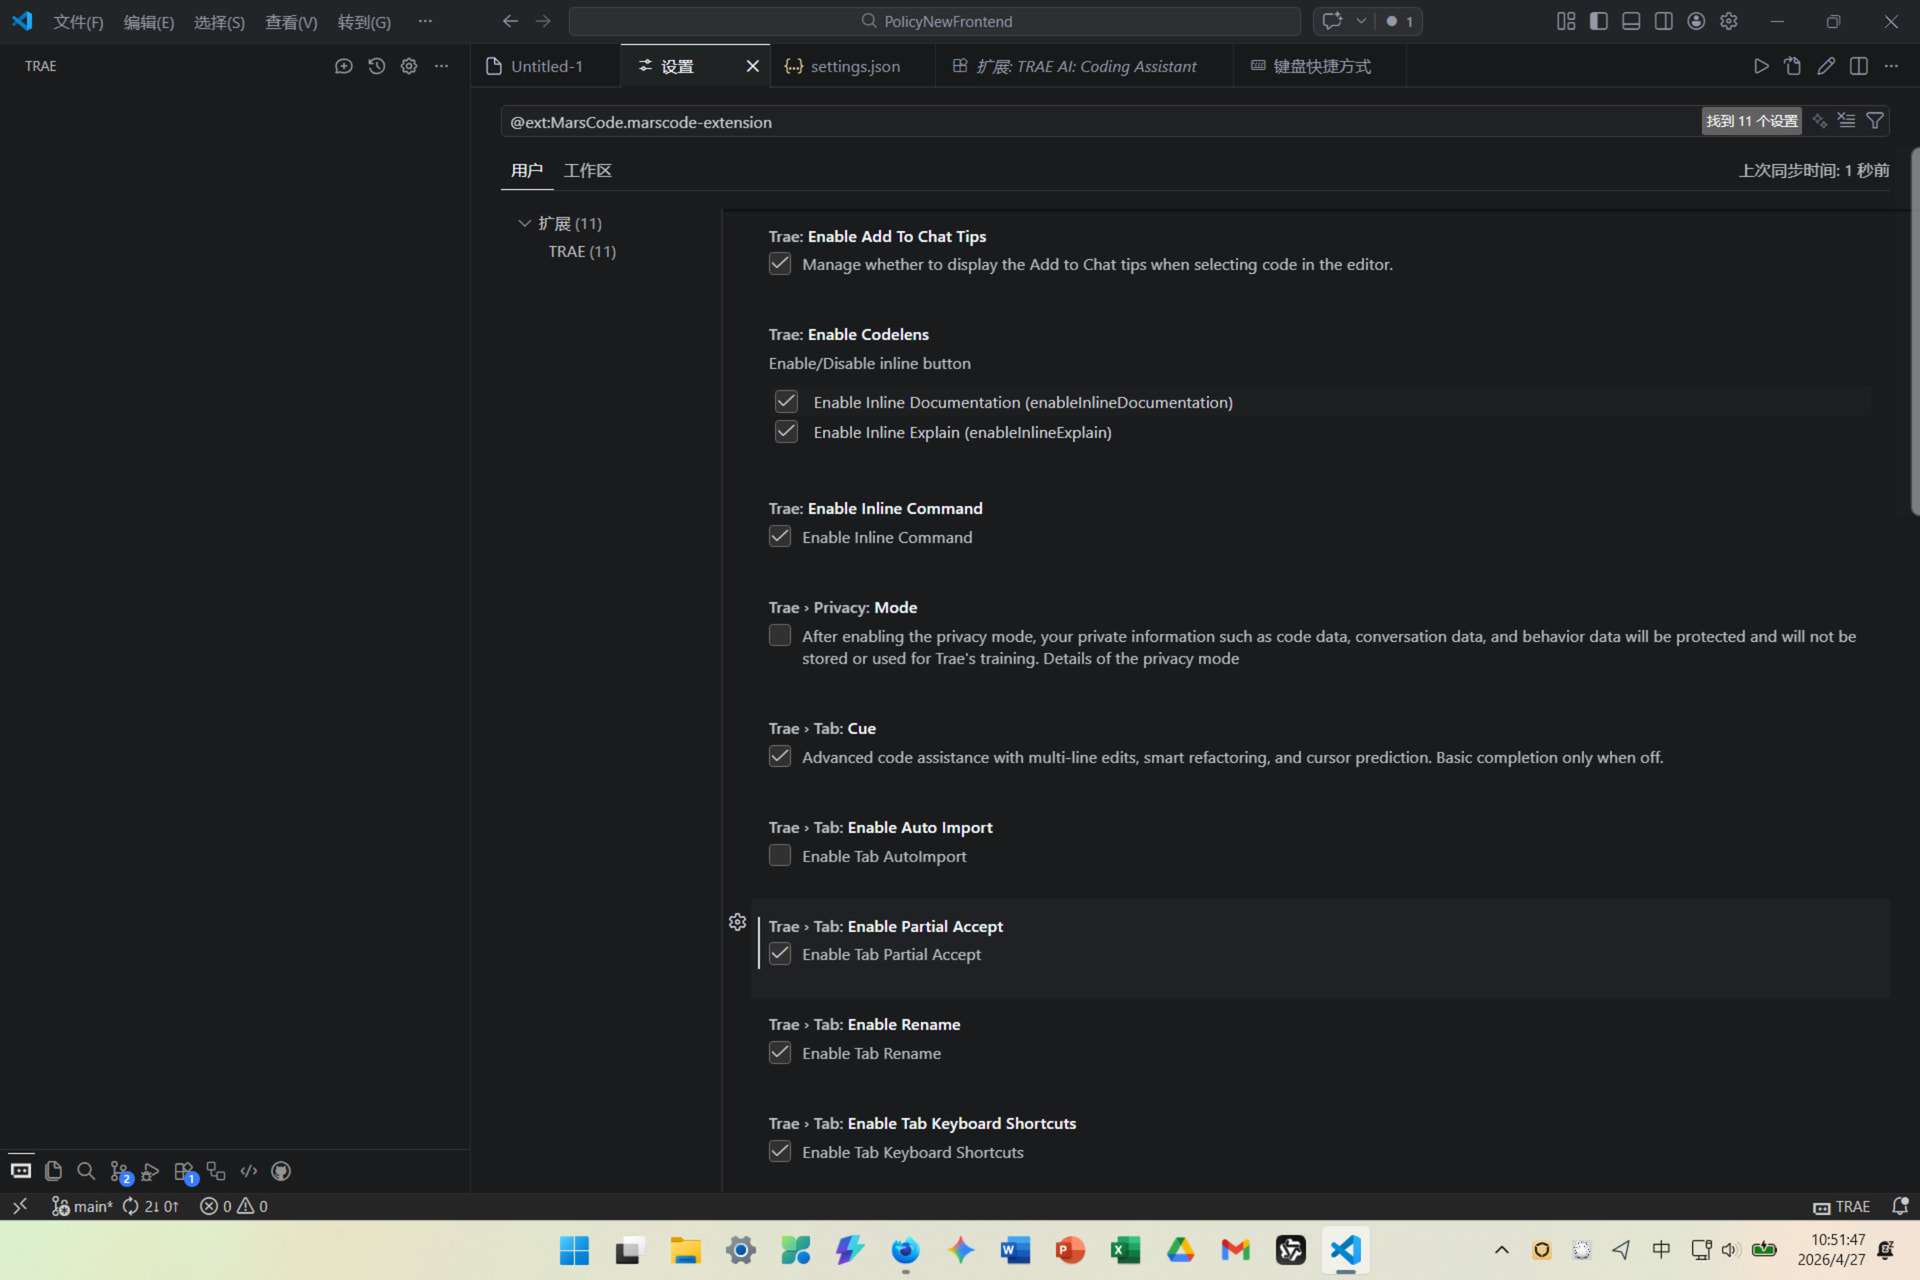Open the 选择(S) menu
The height and width of the screenshot is (1280, 1920).
click(x=219, y=22)
